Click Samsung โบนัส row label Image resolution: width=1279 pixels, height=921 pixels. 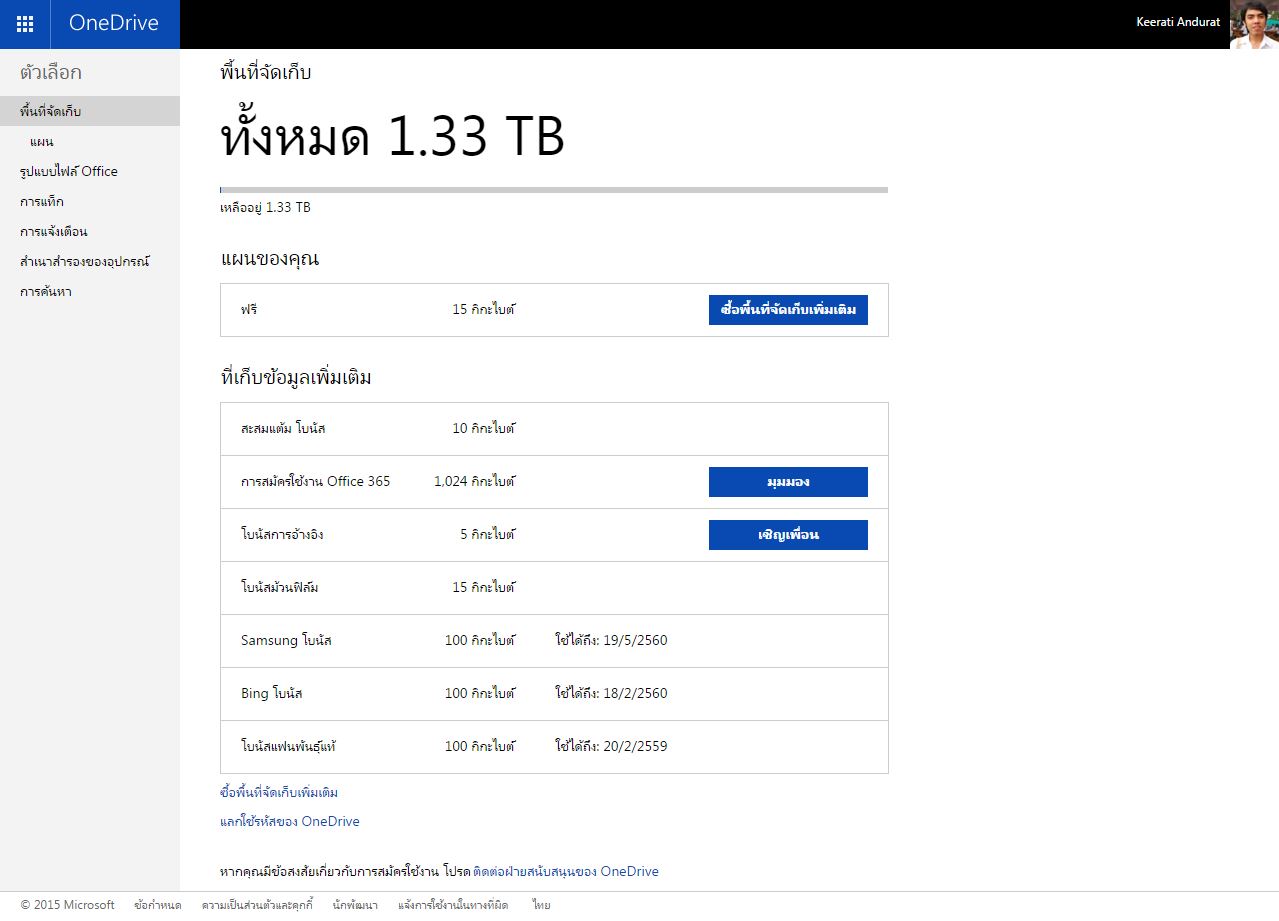[x=286, y=641]
